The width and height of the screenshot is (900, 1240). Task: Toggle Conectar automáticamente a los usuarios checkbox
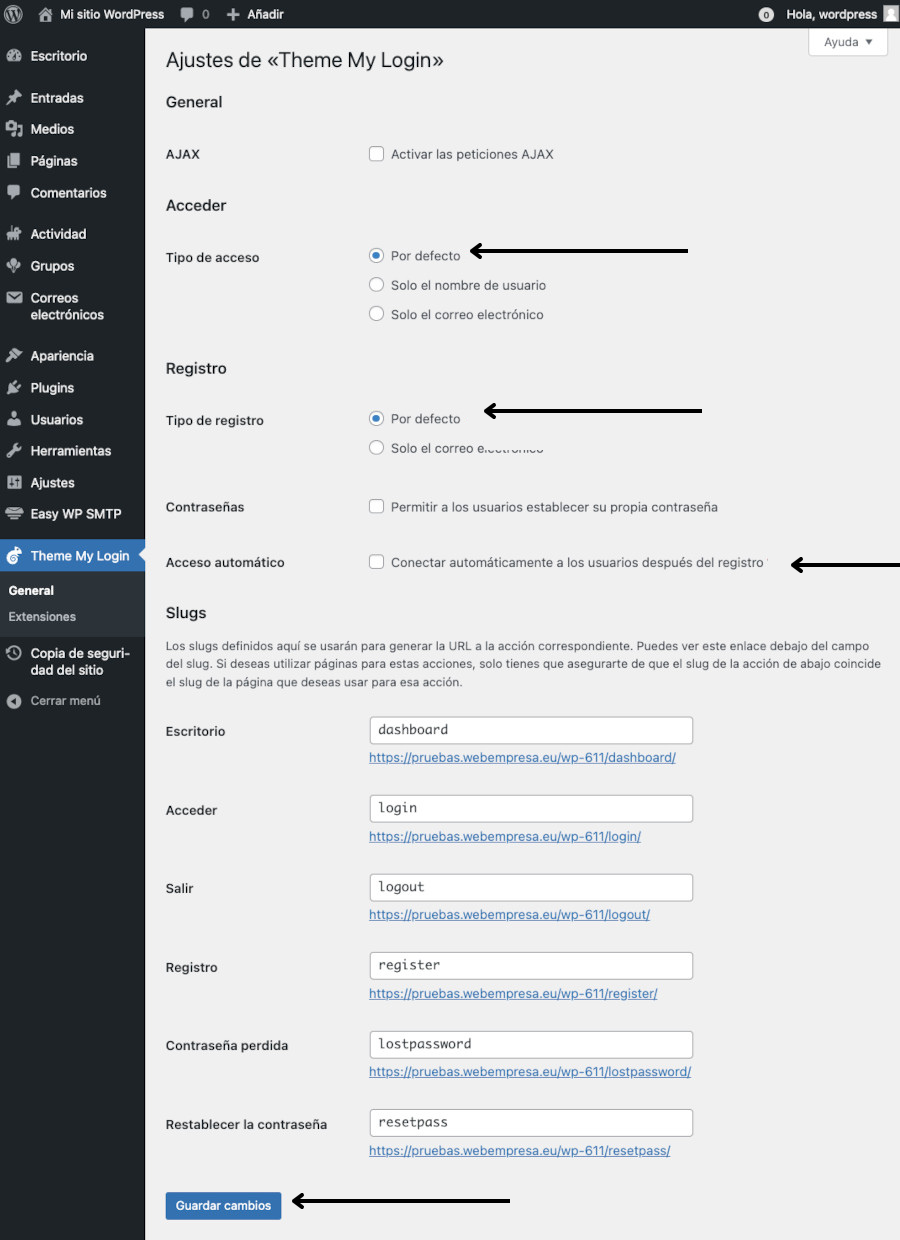point(377,562)
